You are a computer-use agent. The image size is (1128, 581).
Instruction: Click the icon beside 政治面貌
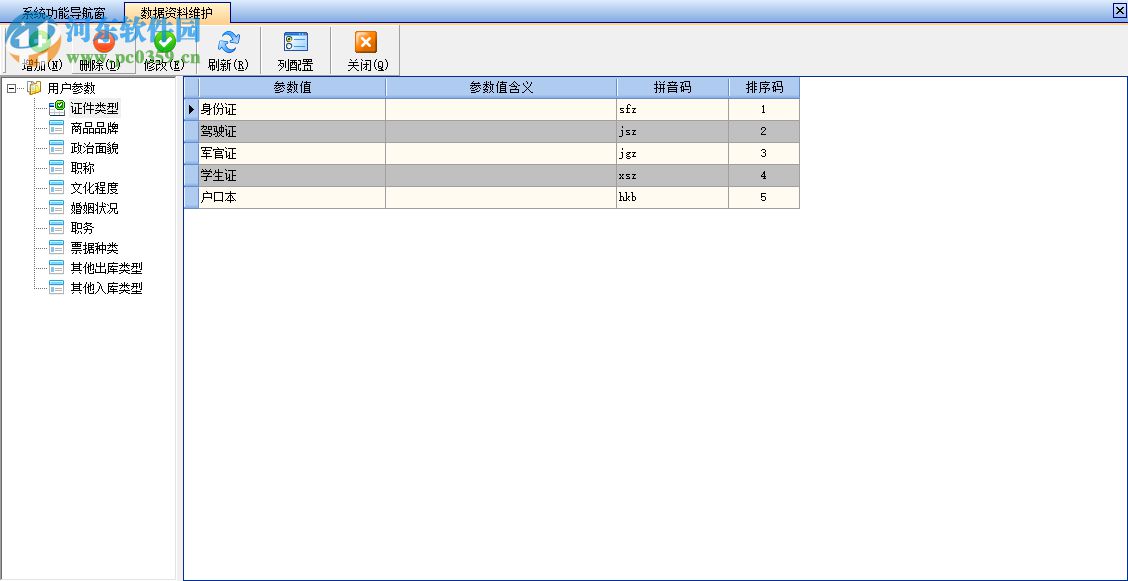(x=57, y=148)
